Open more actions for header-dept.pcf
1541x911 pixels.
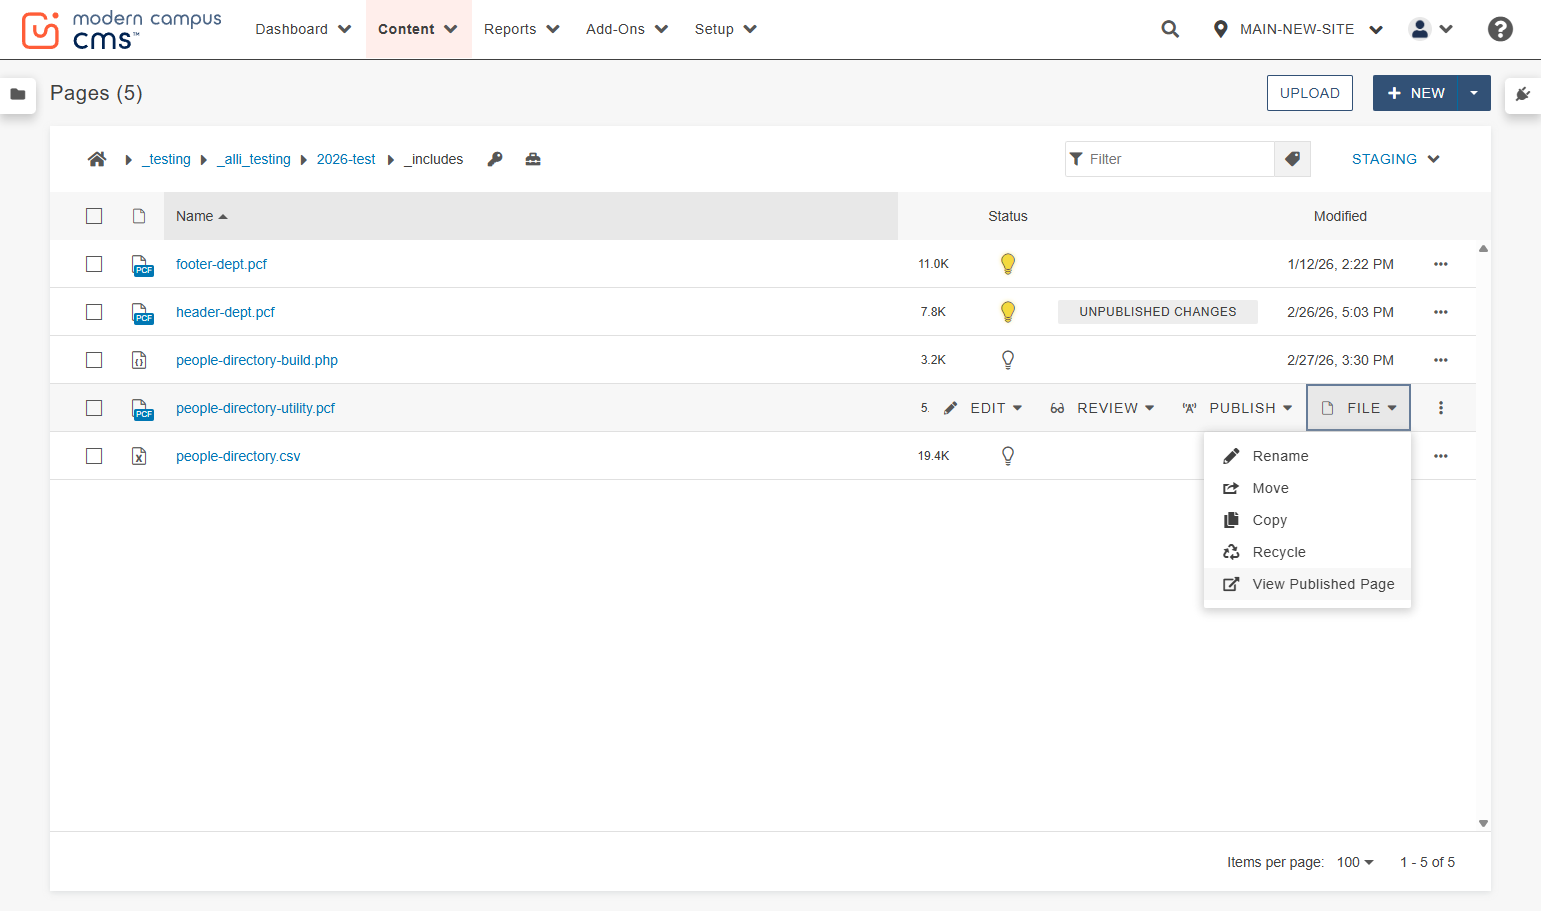[1441, 312]
